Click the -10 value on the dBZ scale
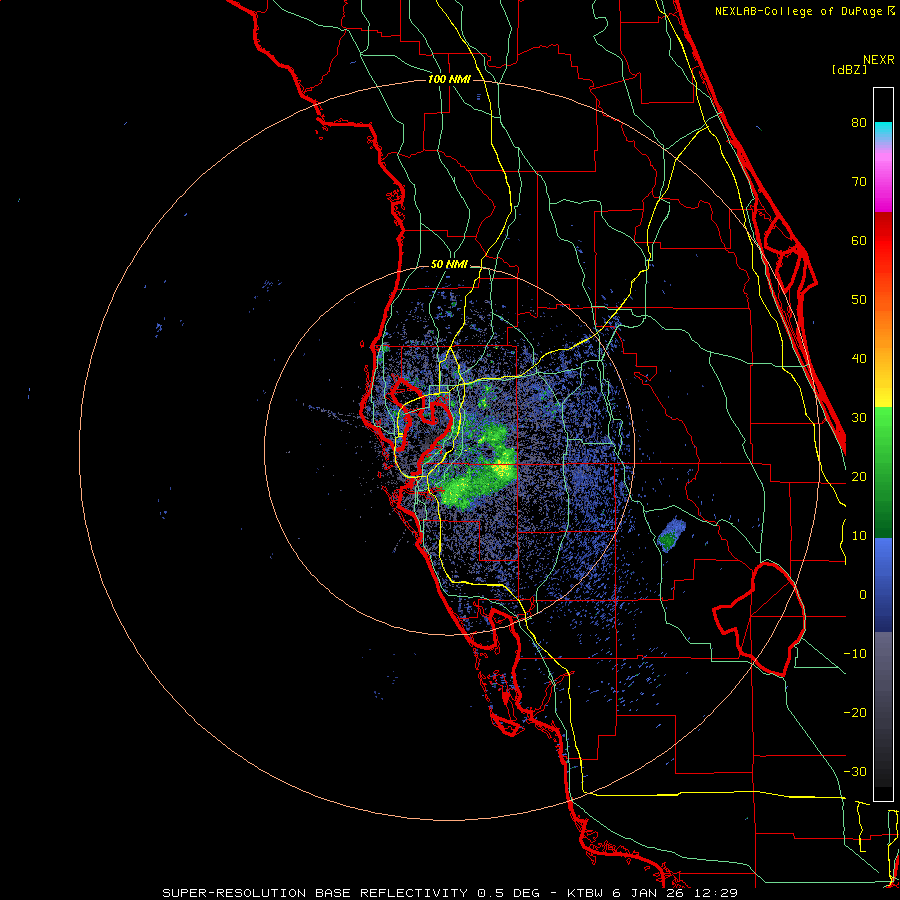 coord(855,654)
